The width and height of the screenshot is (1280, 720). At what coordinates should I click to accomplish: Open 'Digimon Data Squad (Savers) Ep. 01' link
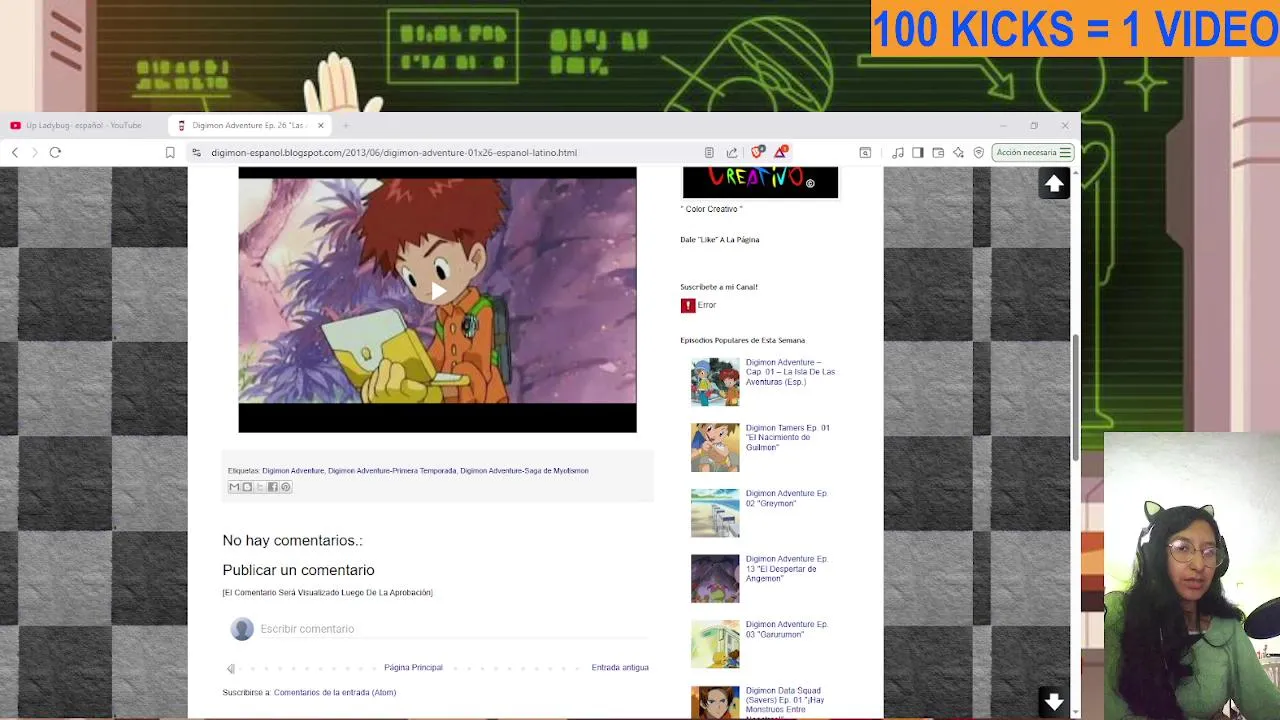click(785, 700)
